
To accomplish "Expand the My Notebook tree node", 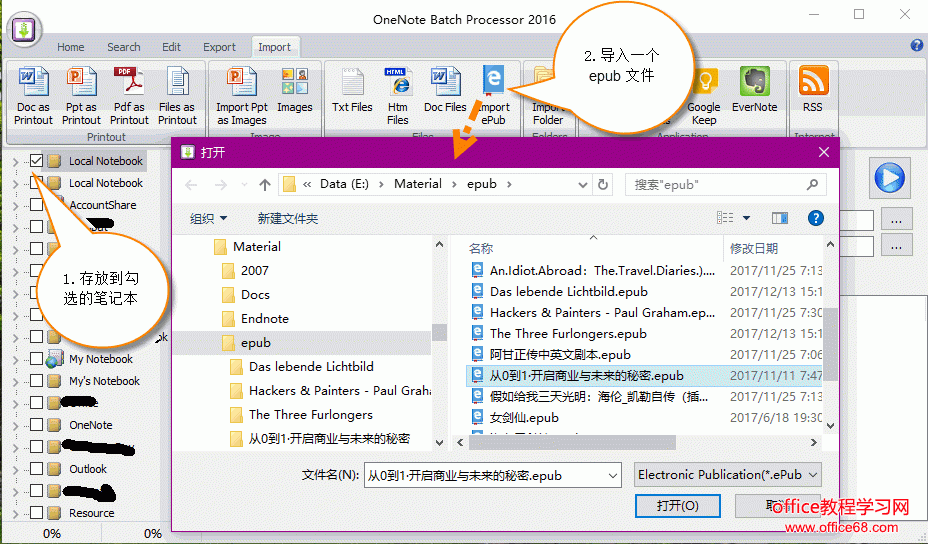I will (15, 359).
